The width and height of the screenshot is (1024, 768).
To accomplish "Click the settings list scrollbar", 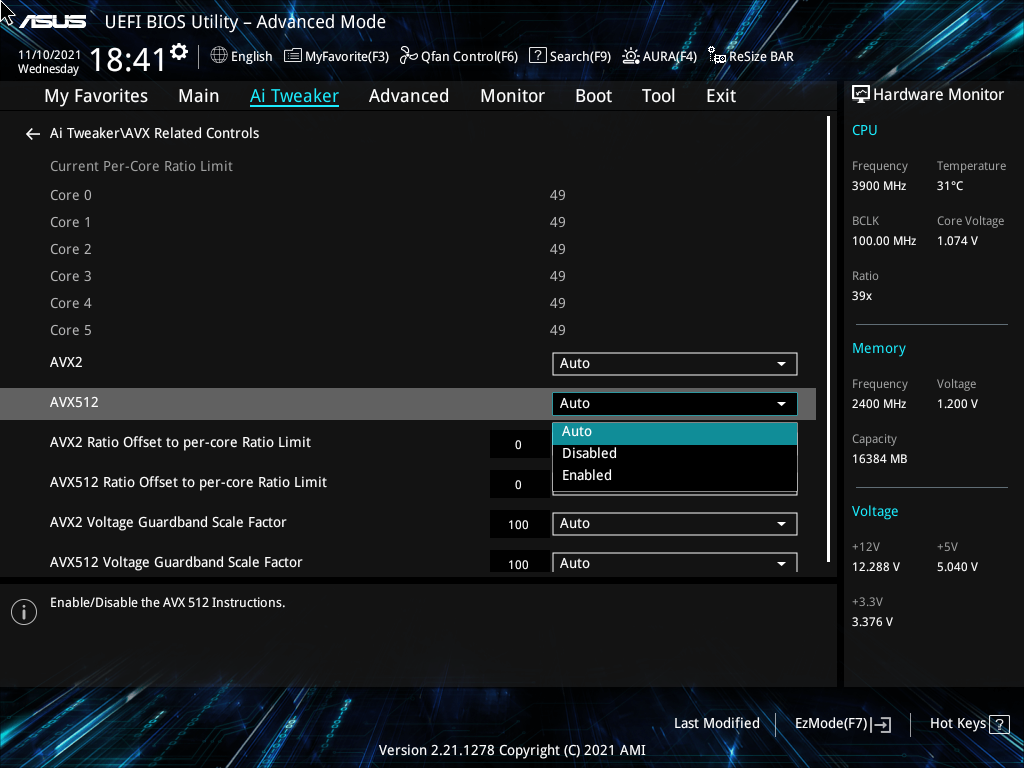I will click(x=829, y=338).
